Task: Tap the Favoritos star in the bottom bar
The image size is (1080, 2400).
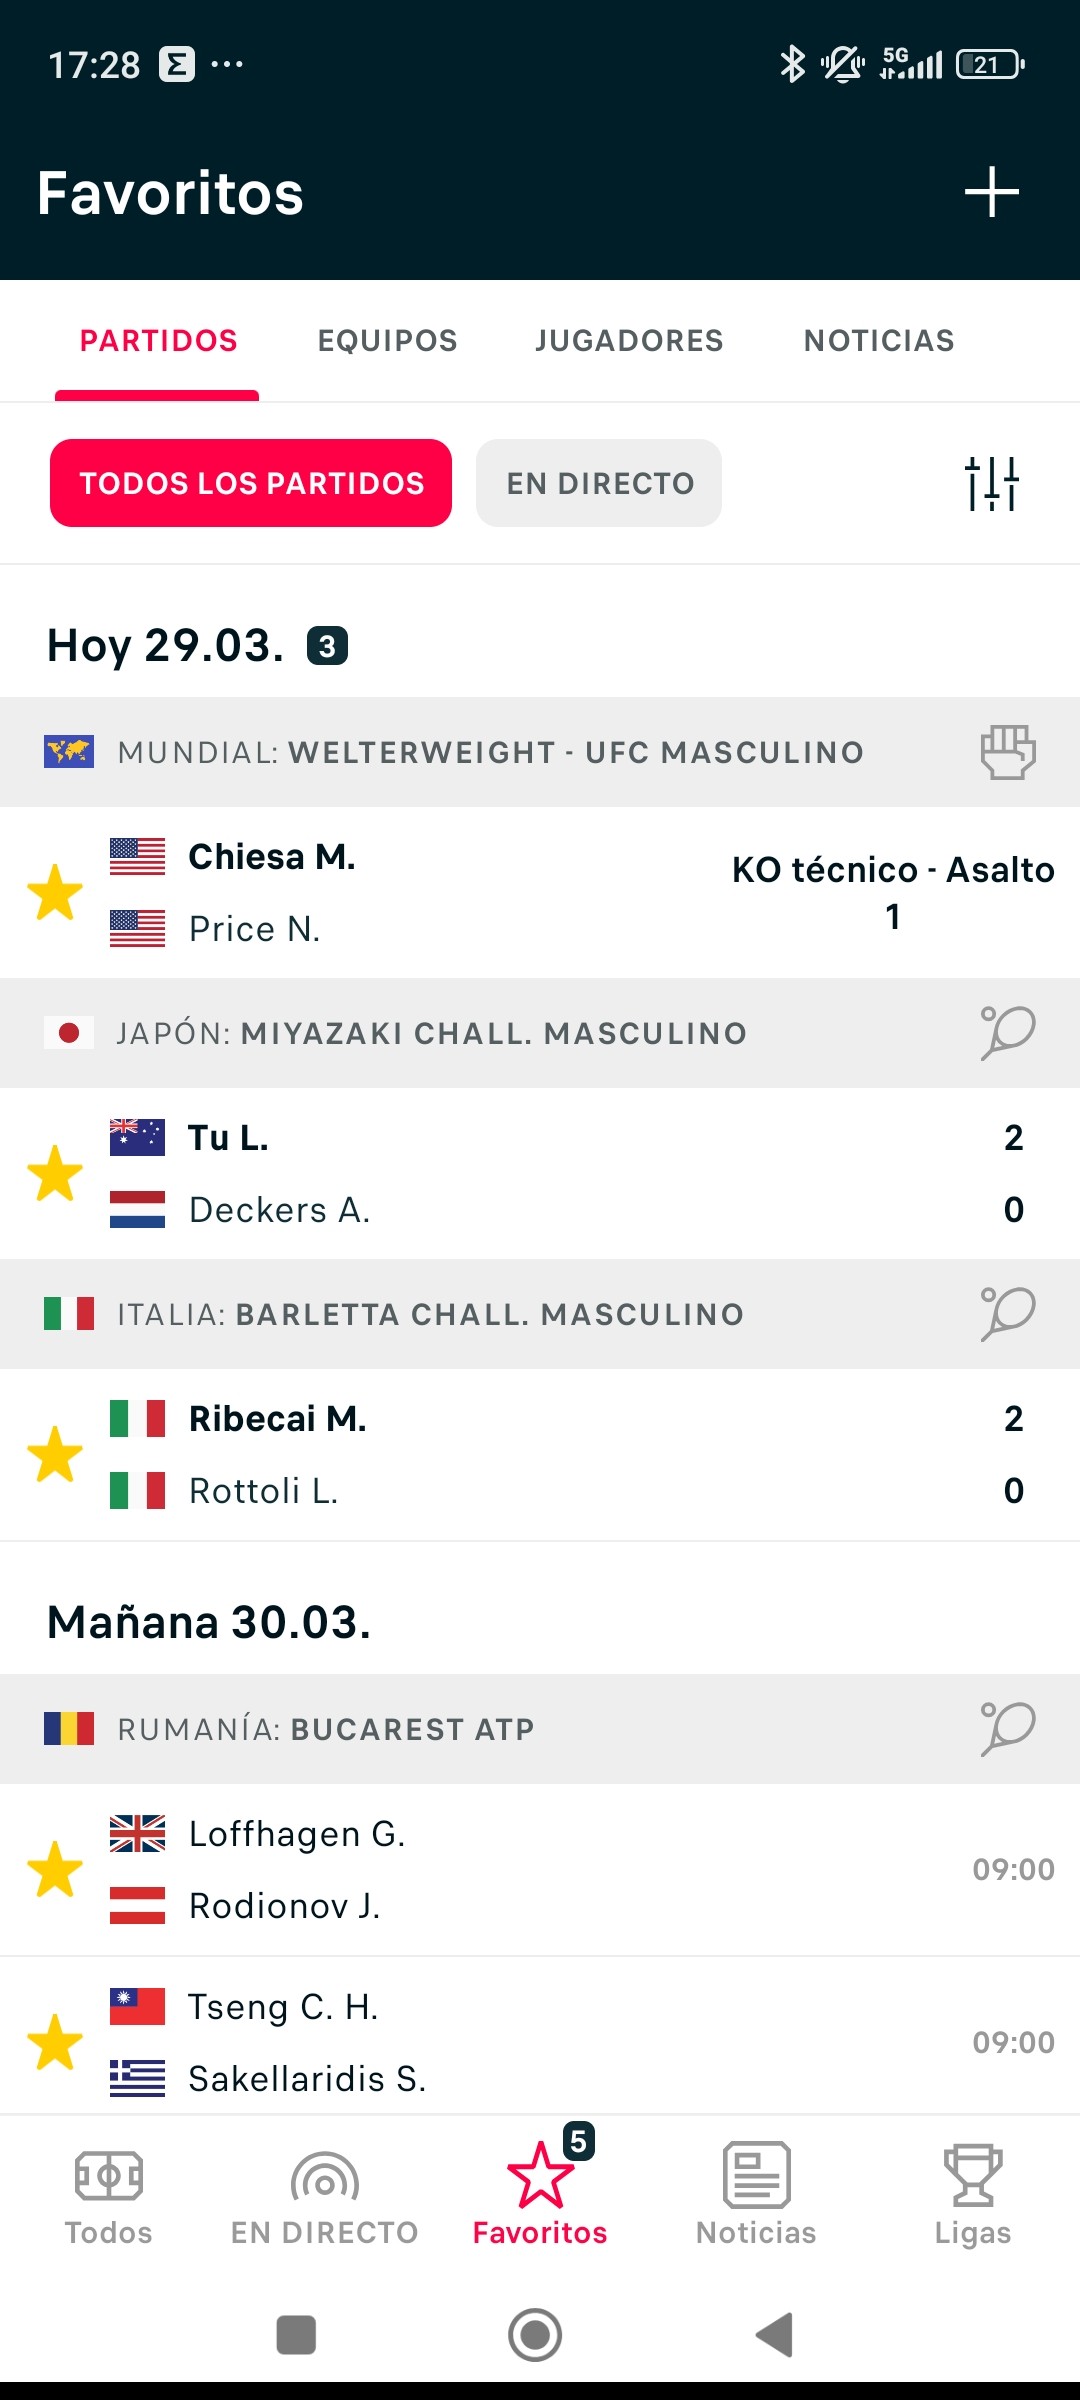Action: [540, 2194]
